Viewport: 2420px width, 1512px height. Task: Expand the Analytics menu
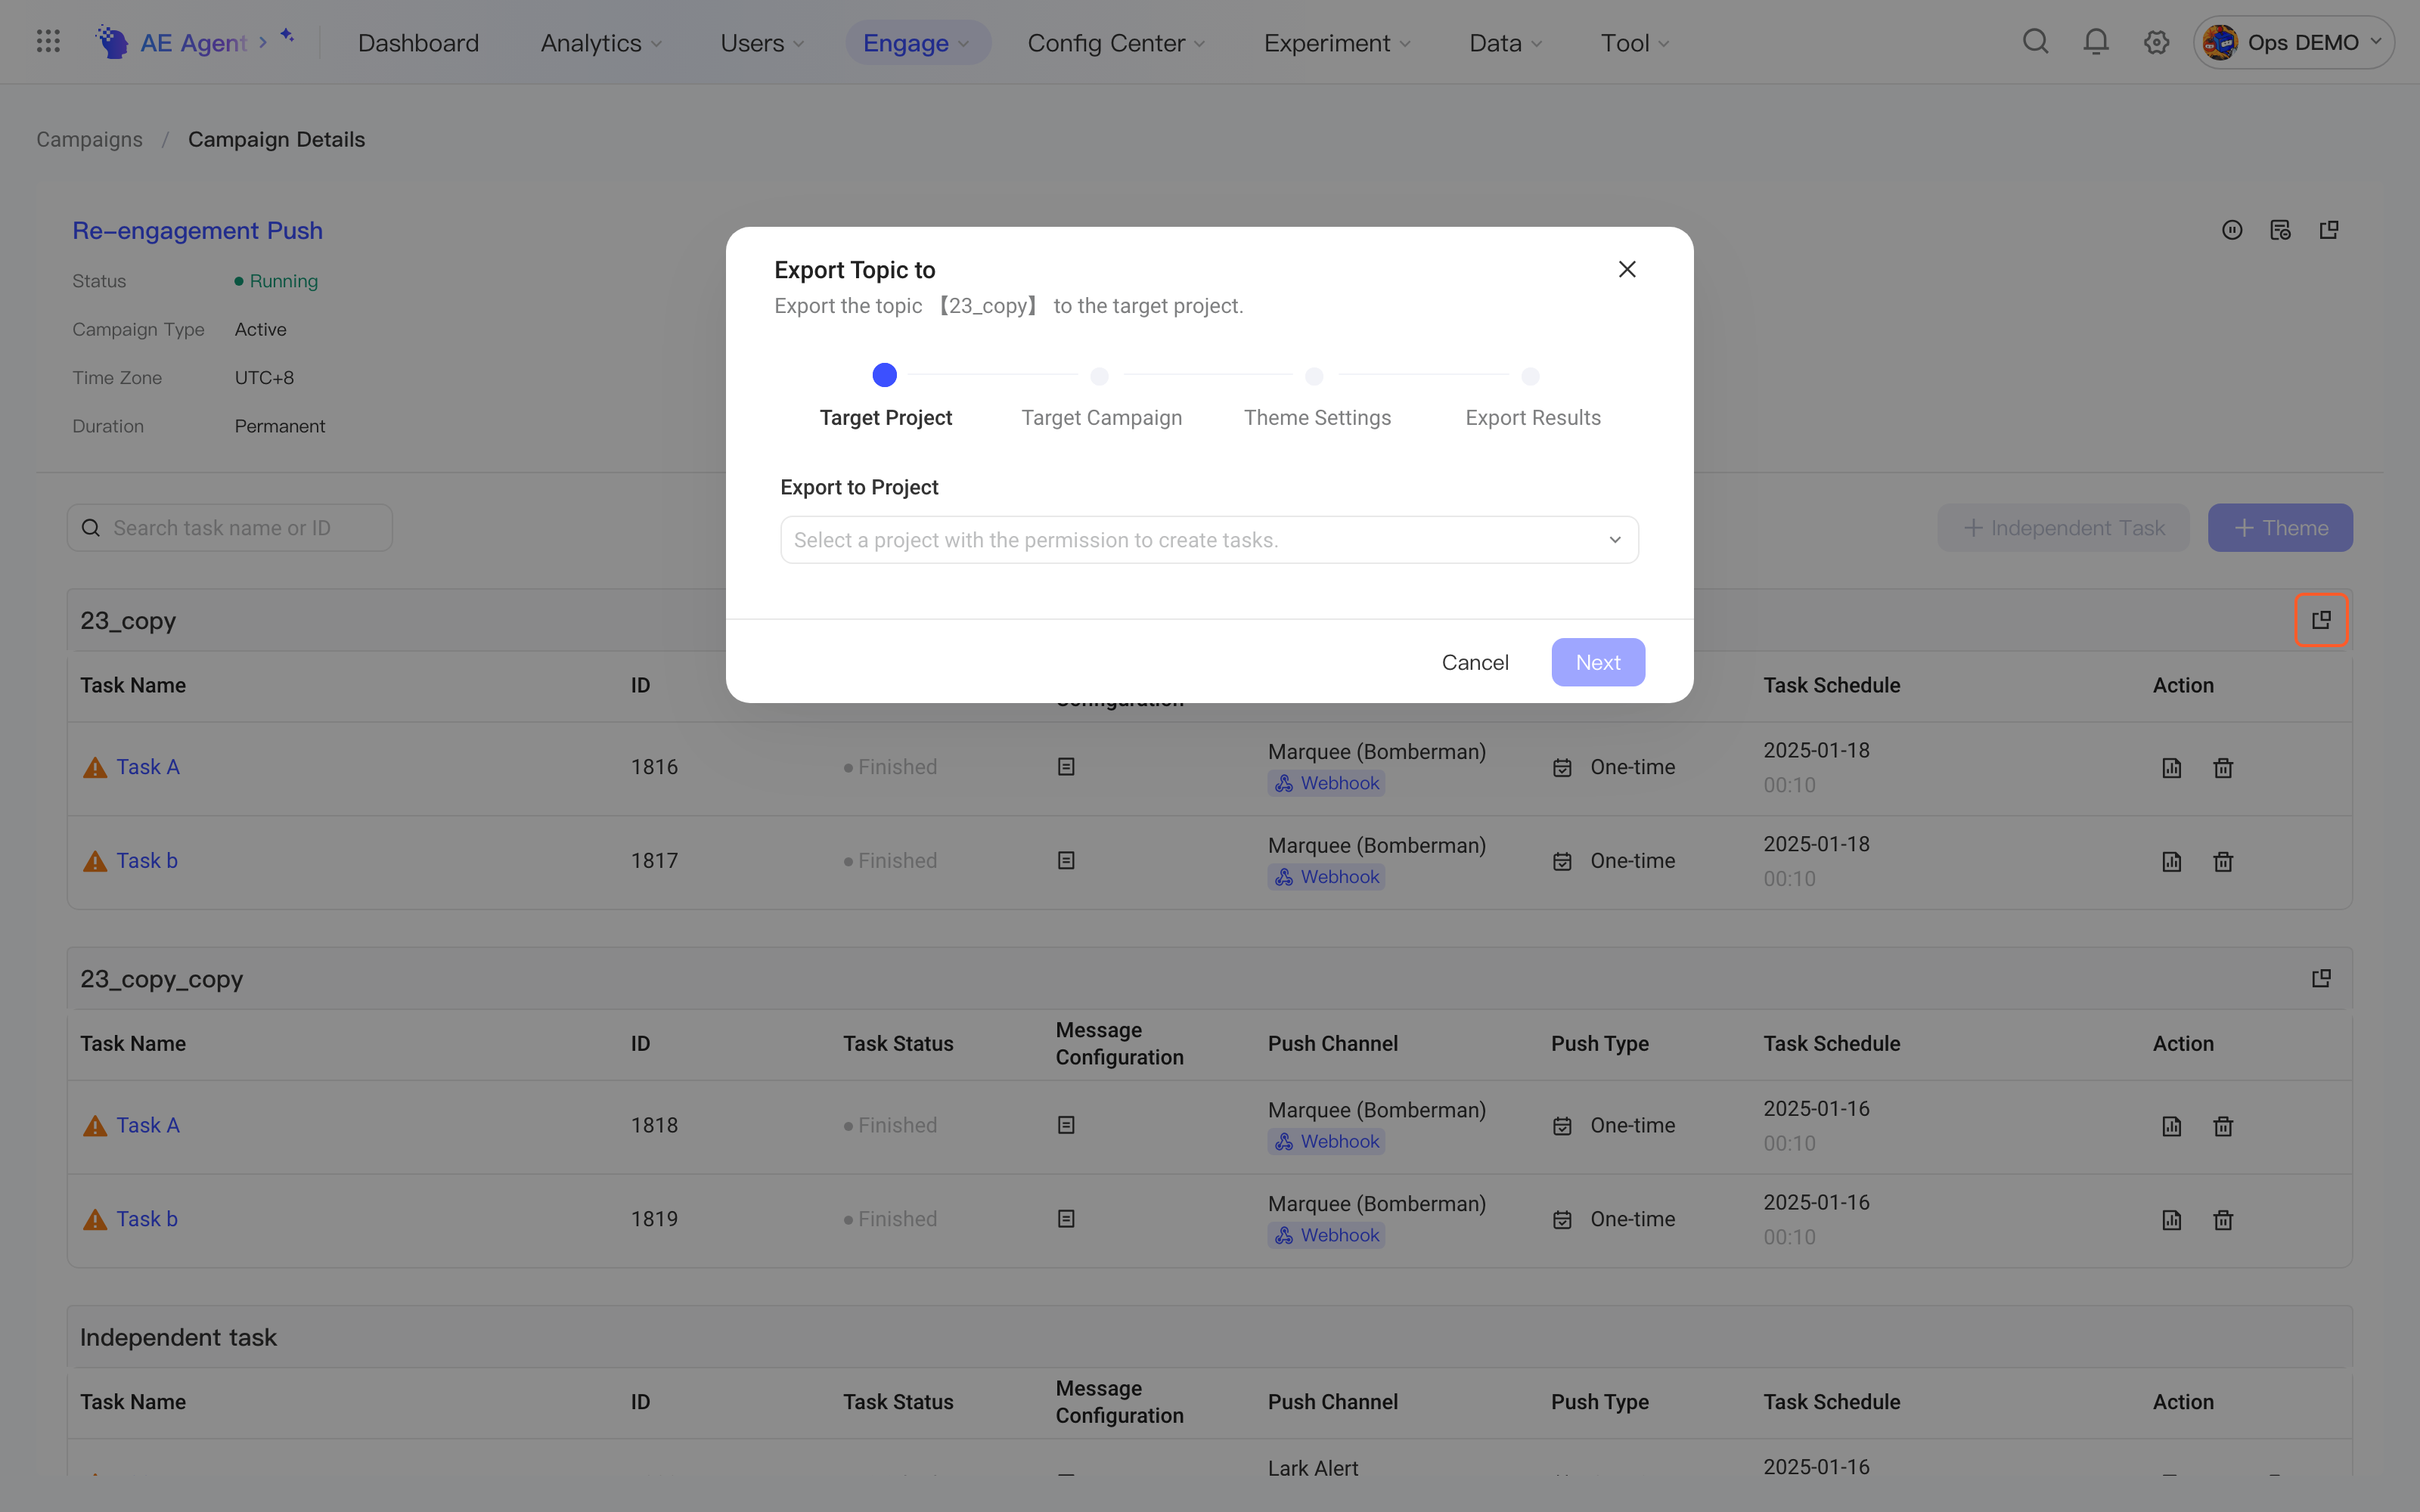(x=601, y=43)
